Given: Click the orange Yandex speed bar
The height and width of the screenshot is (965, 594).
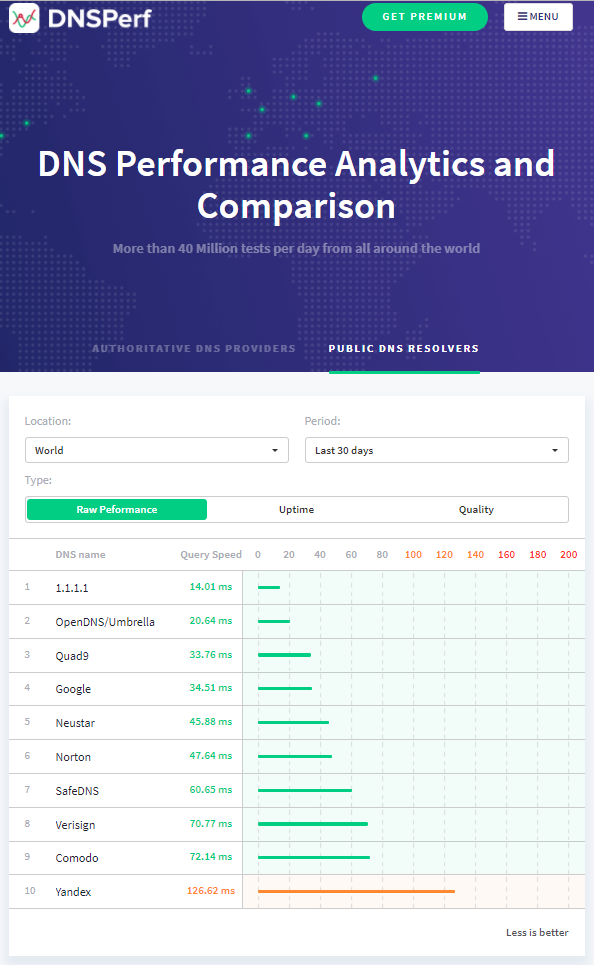Looking at the screenshot, I should point(356,891).
